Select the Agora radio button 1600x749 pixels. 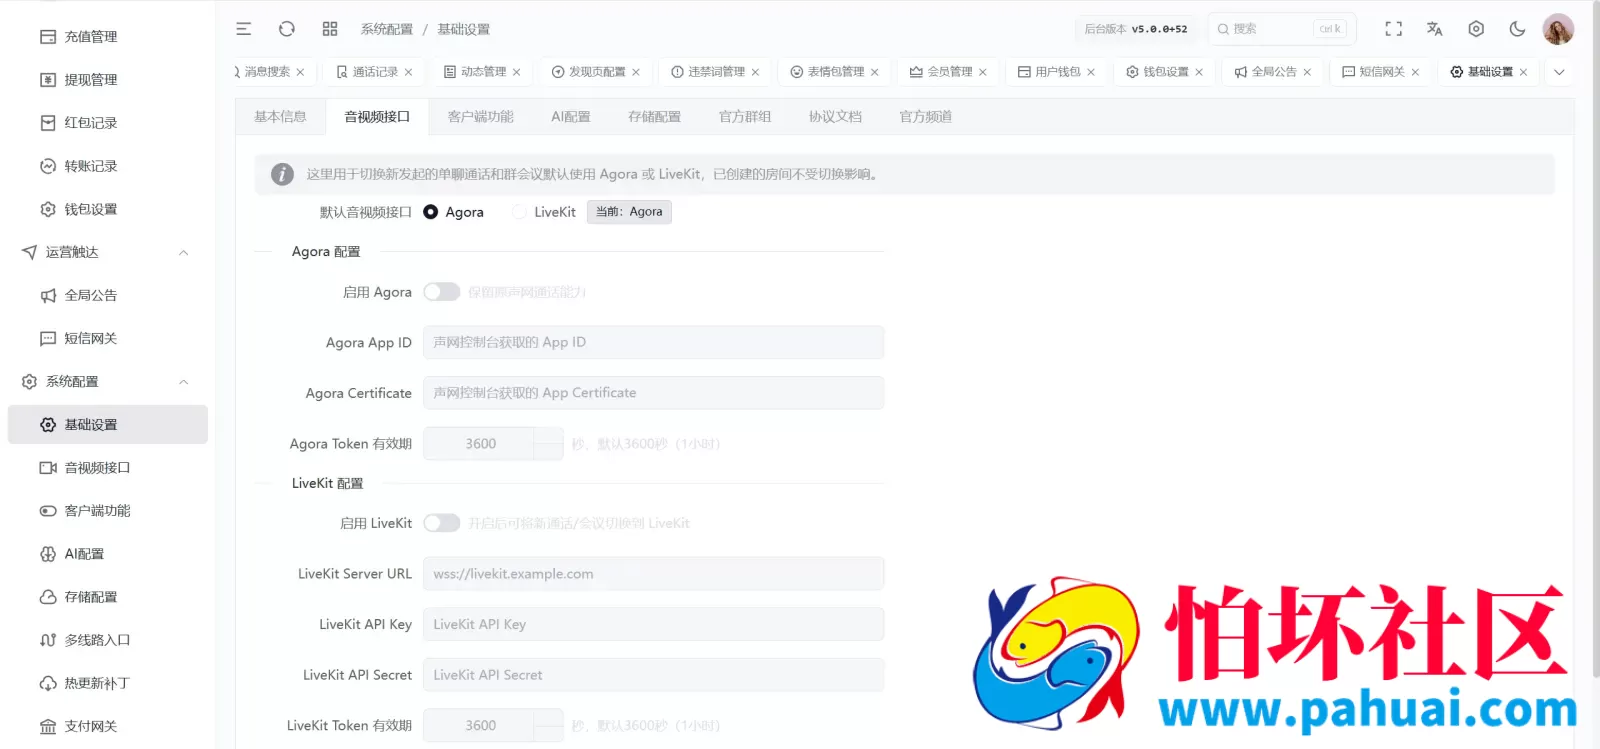[431, 212]
